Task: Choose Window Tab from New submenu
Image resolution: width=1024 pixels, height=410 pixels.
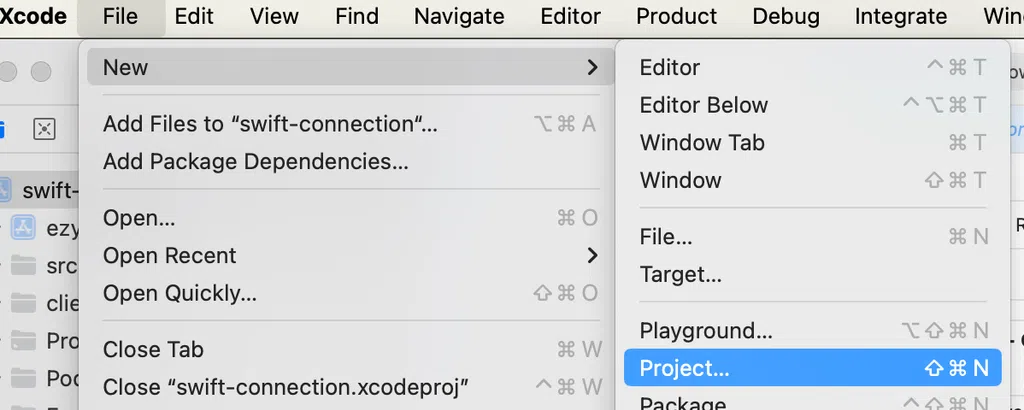Action: 812,142
